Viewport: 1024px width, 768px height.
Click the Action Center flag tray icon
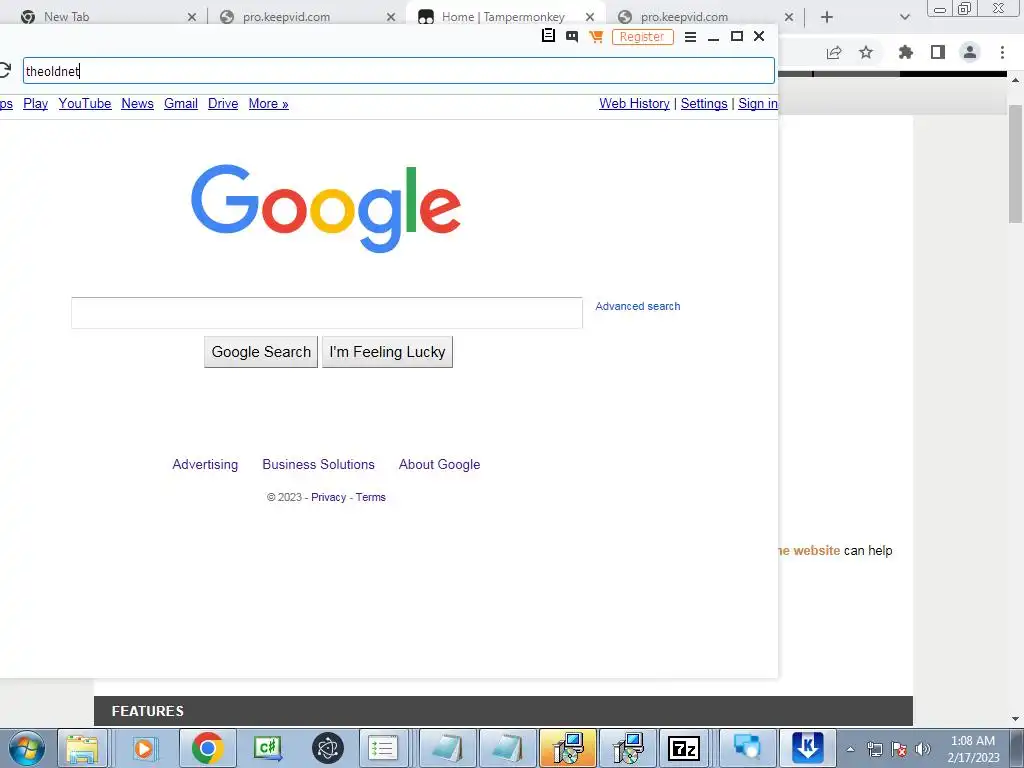tap(899, 749)
